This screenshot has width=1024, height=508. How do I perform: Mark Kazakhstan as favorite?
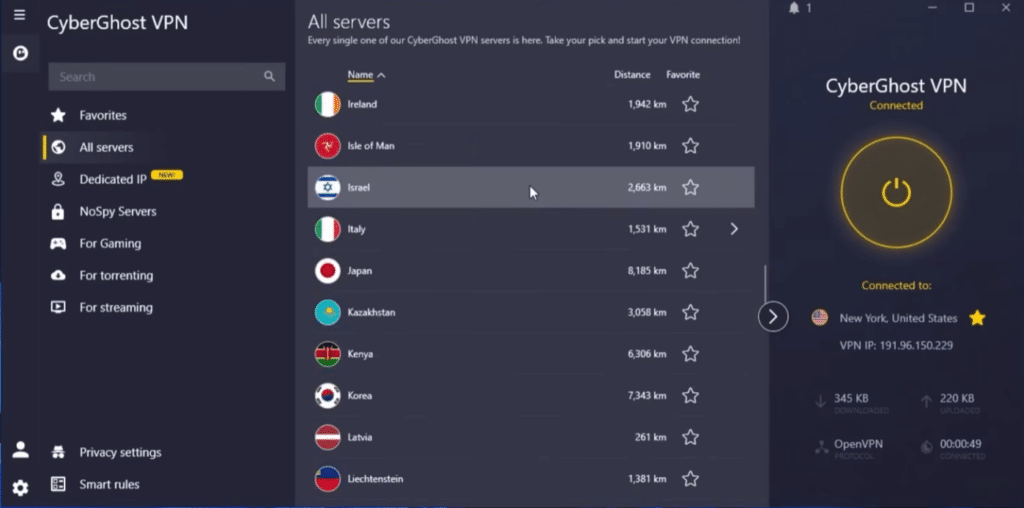[x=690, y=313]
